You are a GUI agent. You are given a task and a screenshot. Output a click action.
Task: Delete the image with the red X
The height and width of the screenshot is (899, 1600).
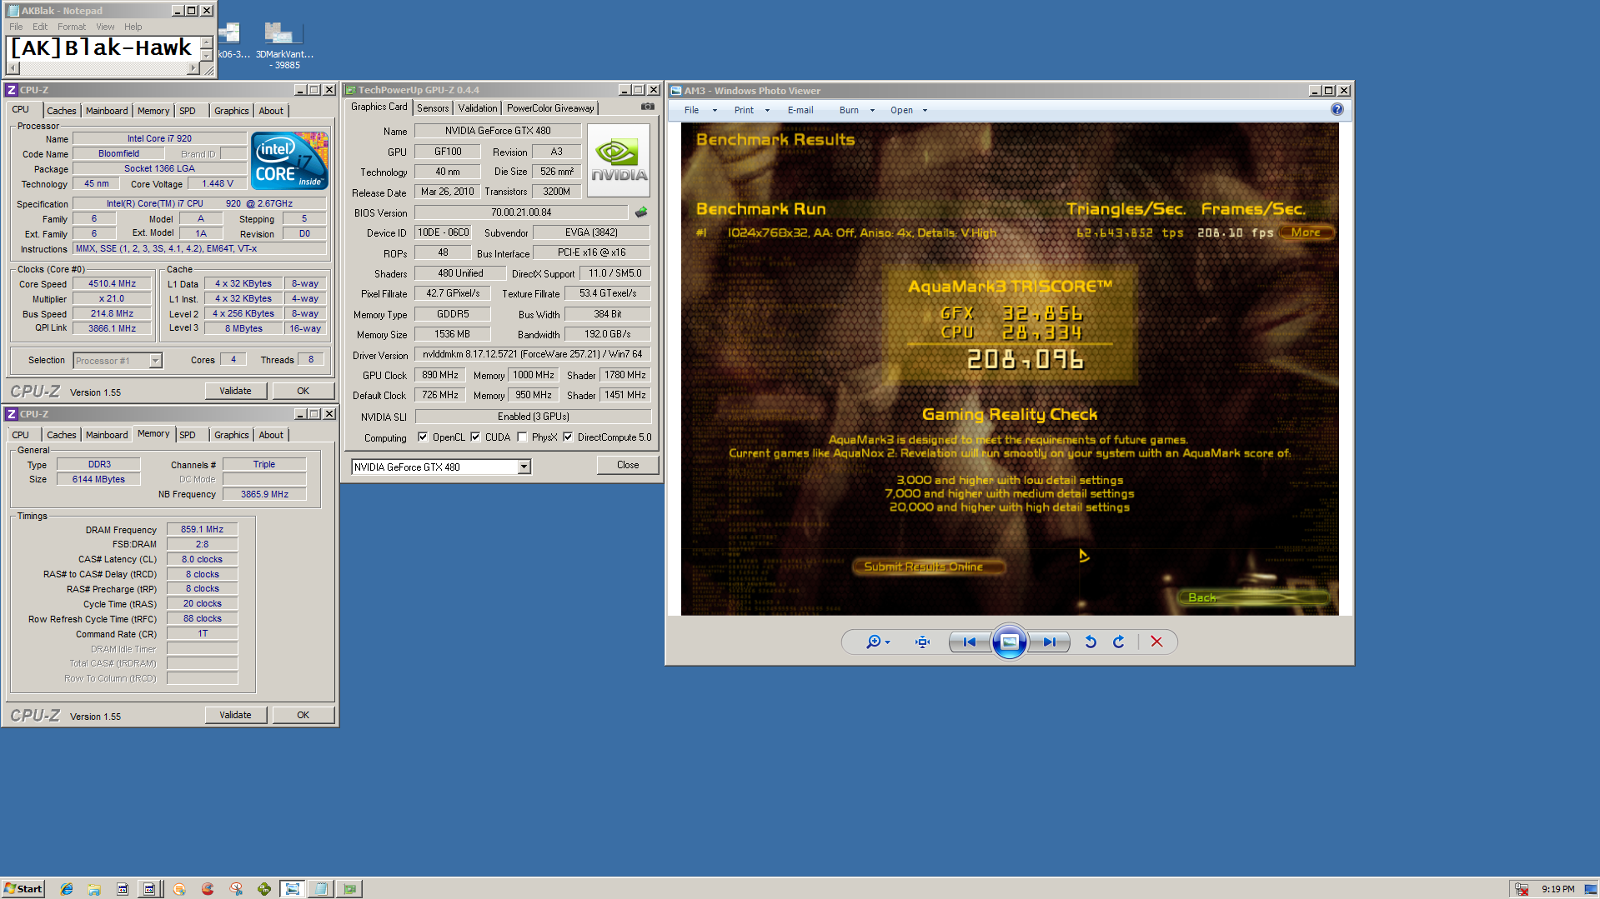tap(1156, 642)
